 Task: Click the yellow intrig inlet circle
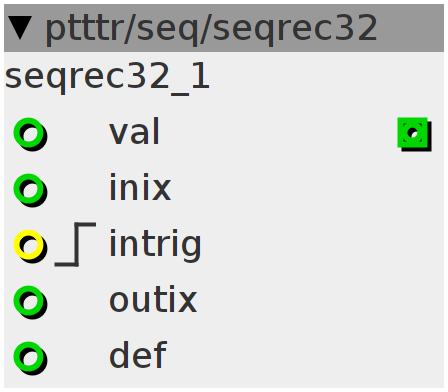pyautogui.click(x=29, y=245)
